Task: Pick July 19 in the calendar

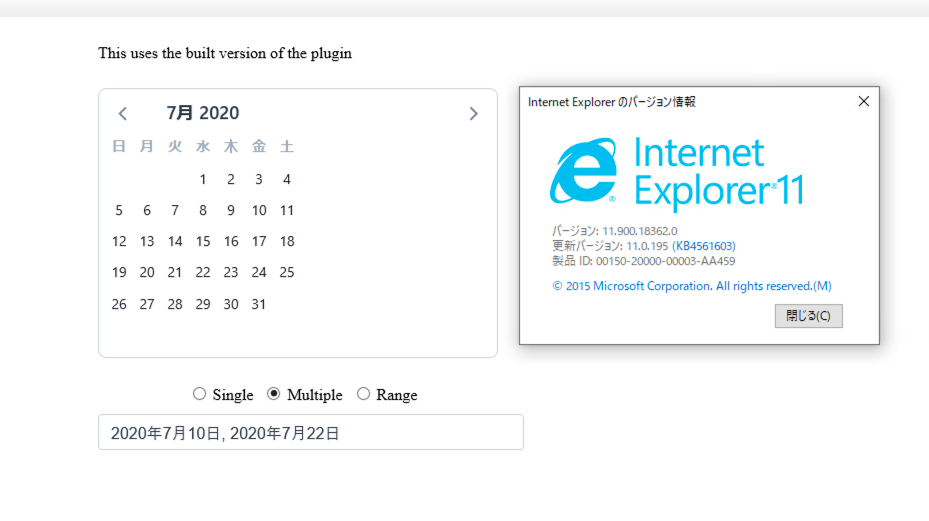Action: [119, 272]
